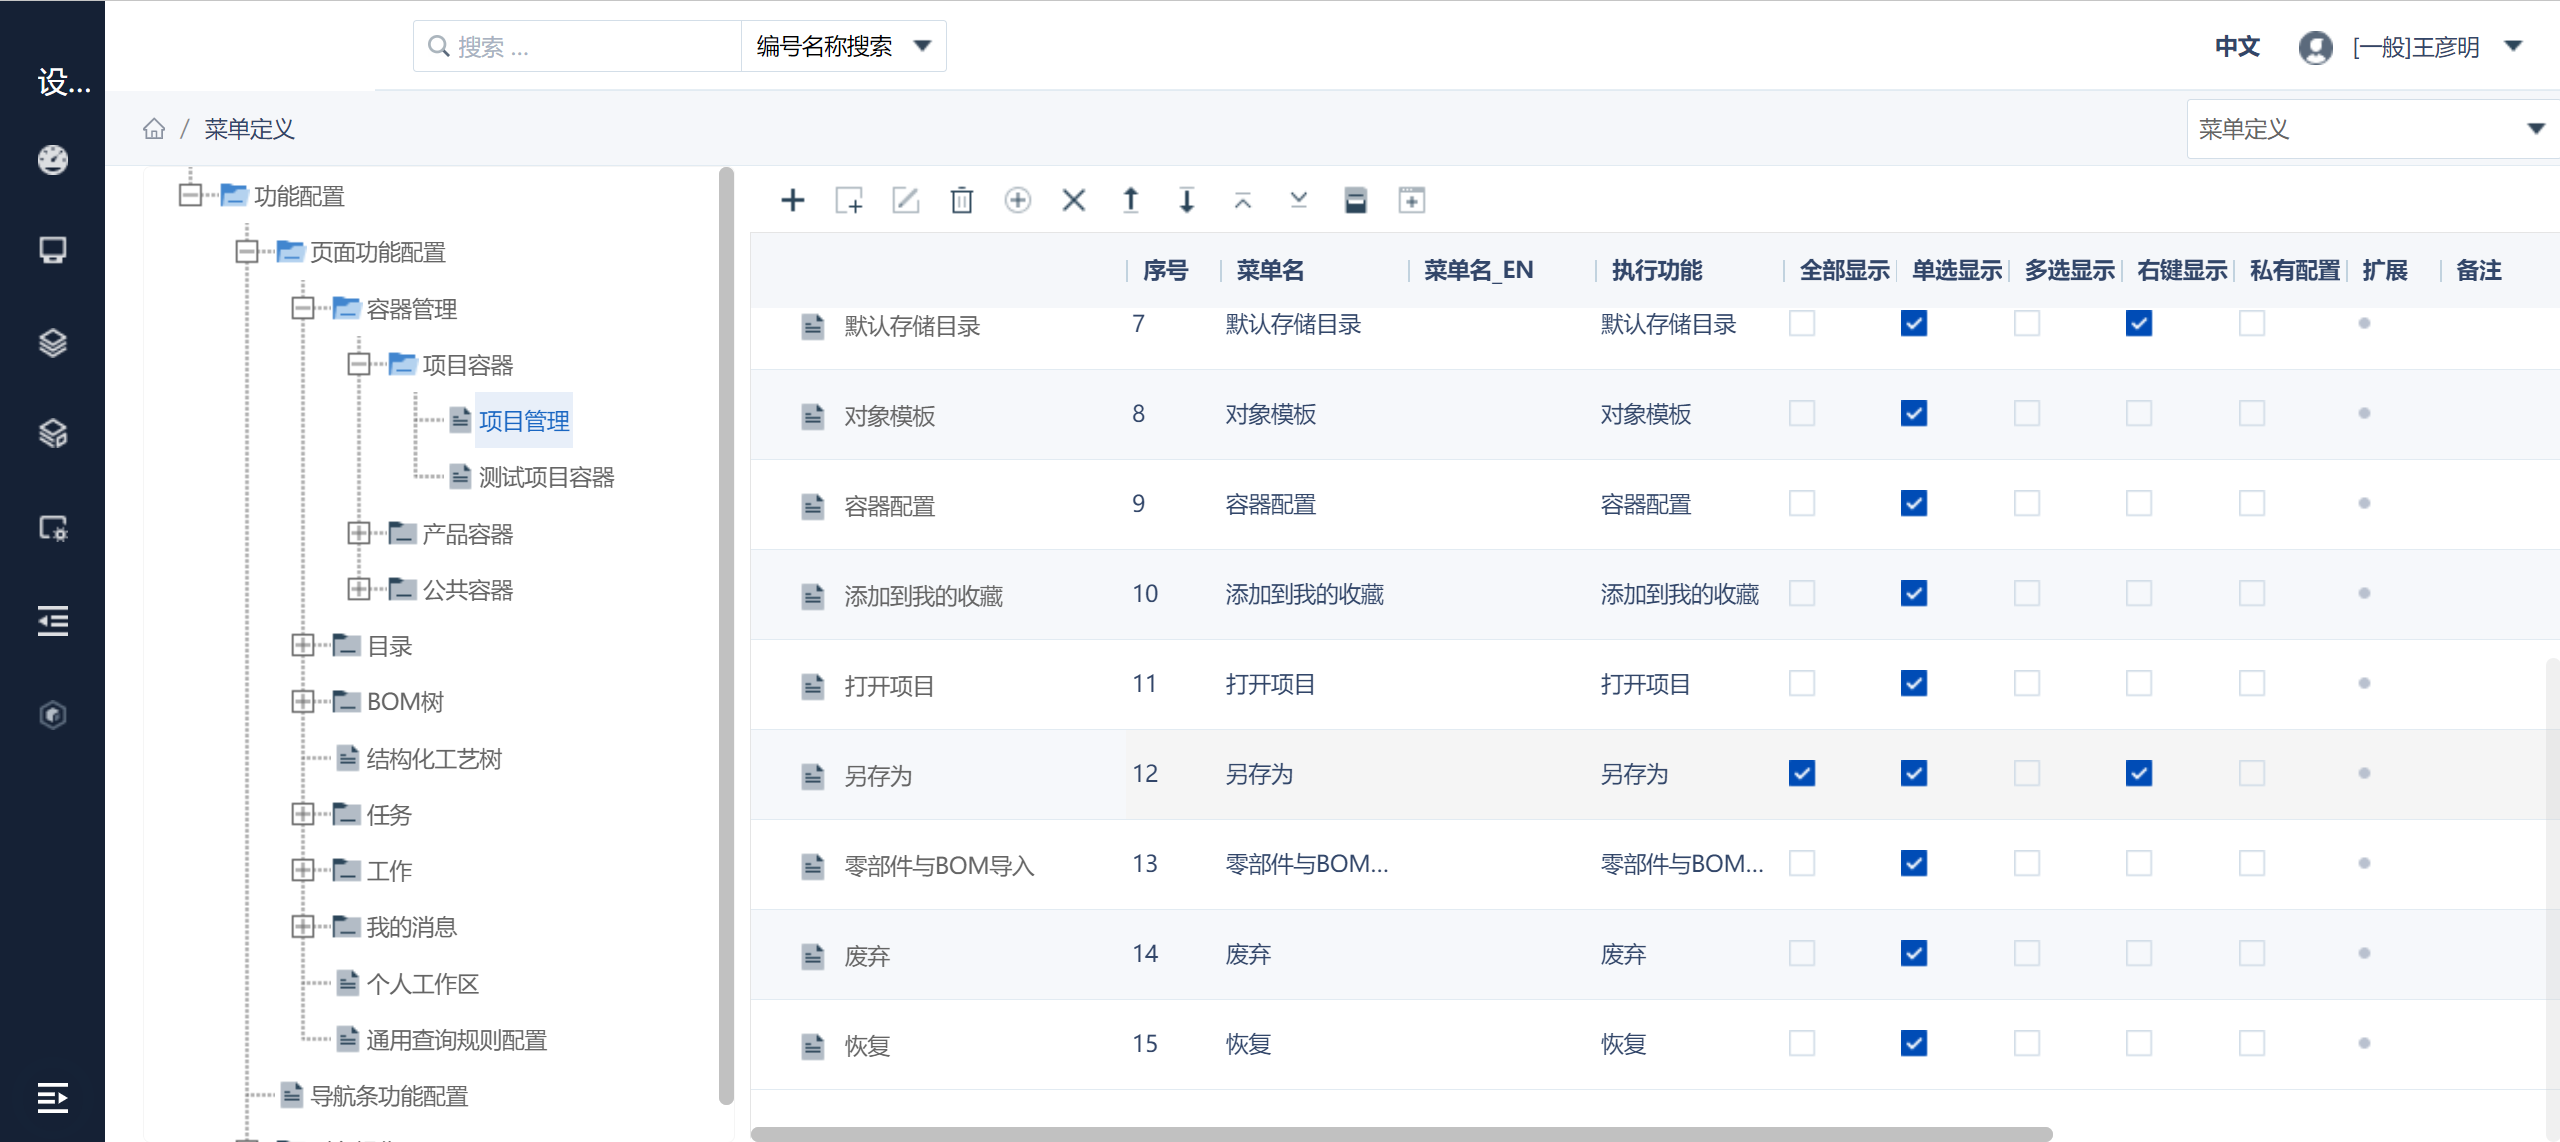
Task: Click the add child item toolbar icon
Action: pos(849,200)
